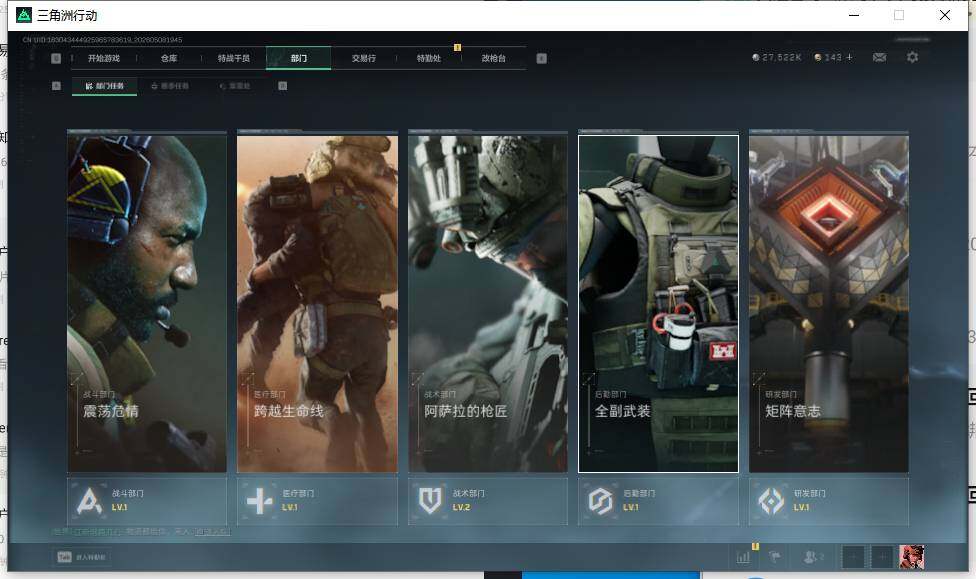
Task: Select the second greyed-out sub-tab
Action: (x=170, y=86)
